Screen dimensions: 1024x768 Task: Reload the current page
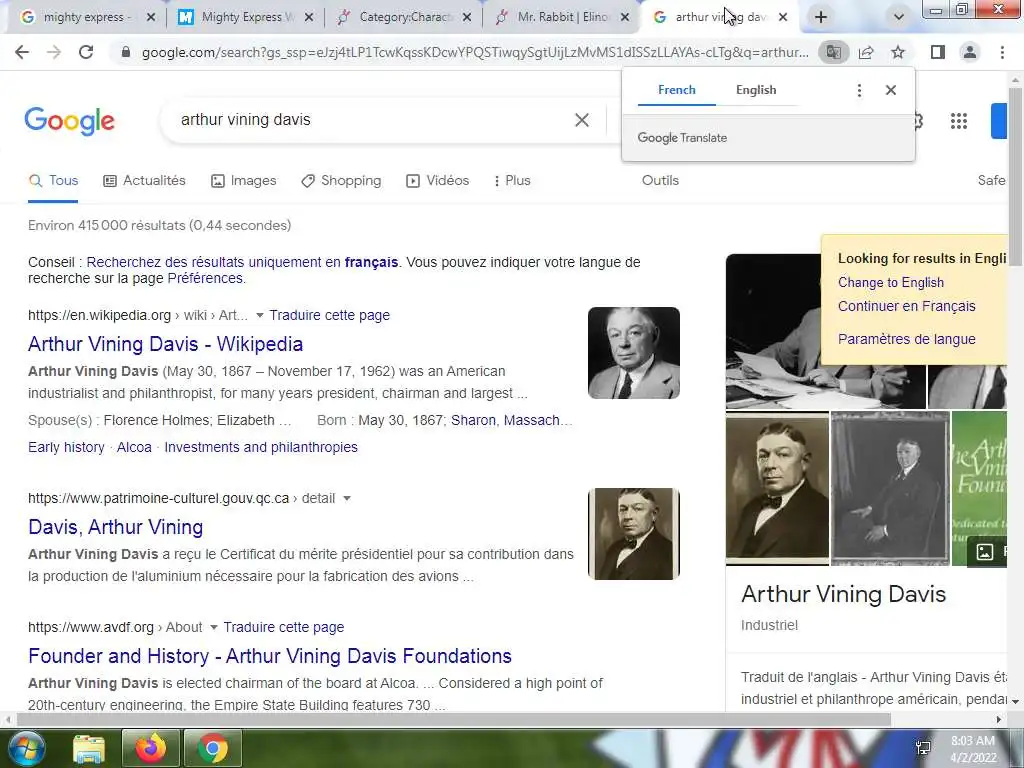(86, 52)
